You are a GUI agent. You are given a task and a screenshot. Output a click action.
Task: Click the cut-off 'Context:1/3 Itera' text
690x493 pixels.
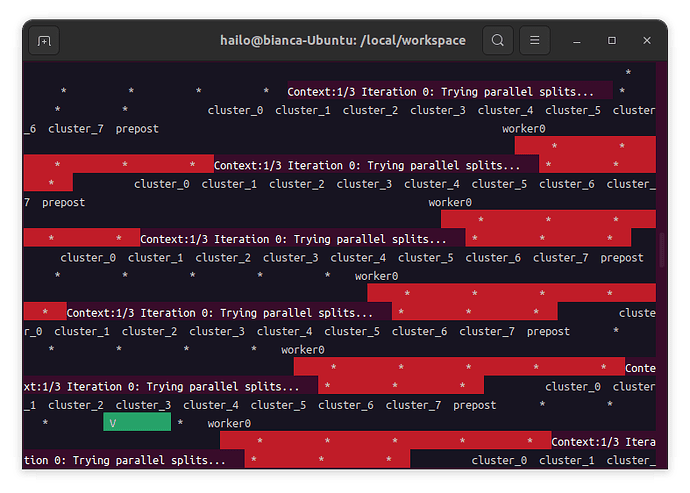click(602, 442)
